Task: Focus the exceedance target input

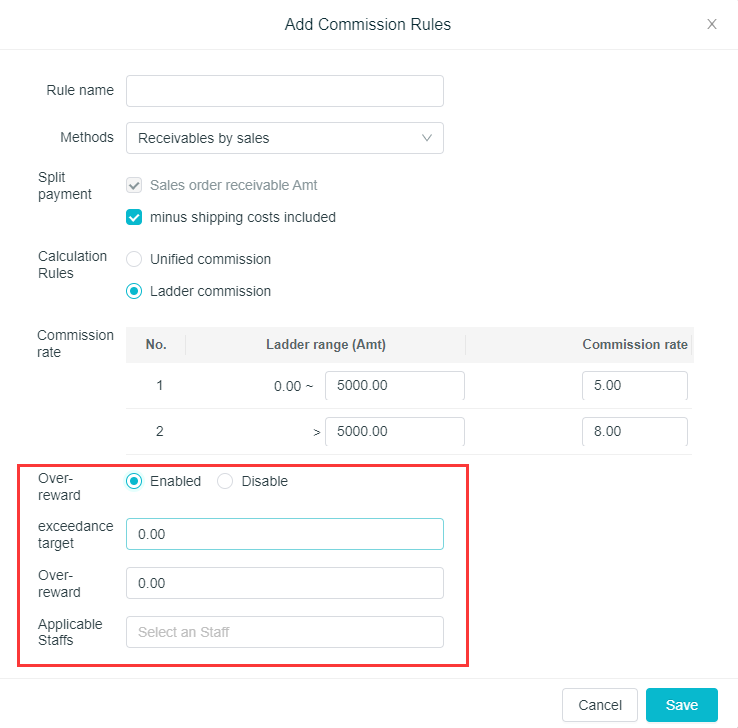Action: pyautogui.click(x=284, y=534)
